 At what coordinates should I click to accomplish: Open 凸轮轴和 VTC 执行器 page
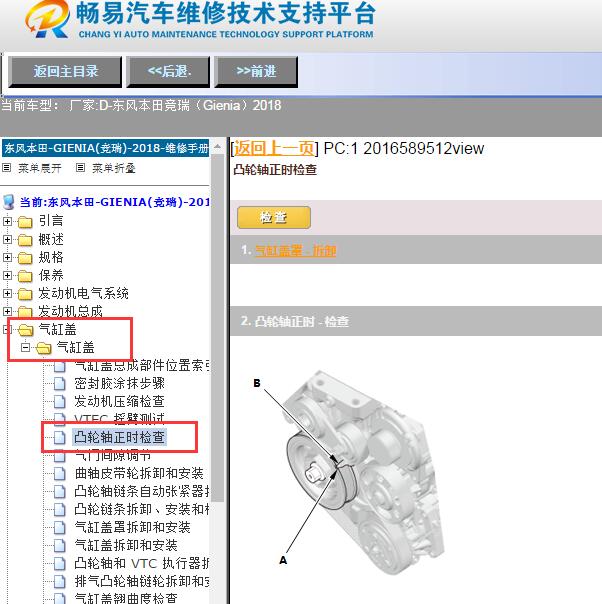click(x=141, y=563)
